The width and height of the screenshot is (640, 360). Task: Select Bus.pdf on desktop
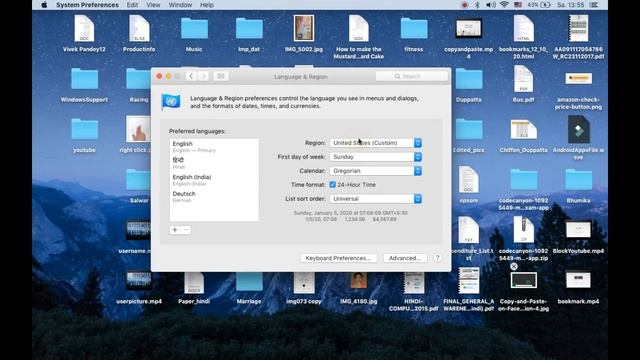[523, 79]
